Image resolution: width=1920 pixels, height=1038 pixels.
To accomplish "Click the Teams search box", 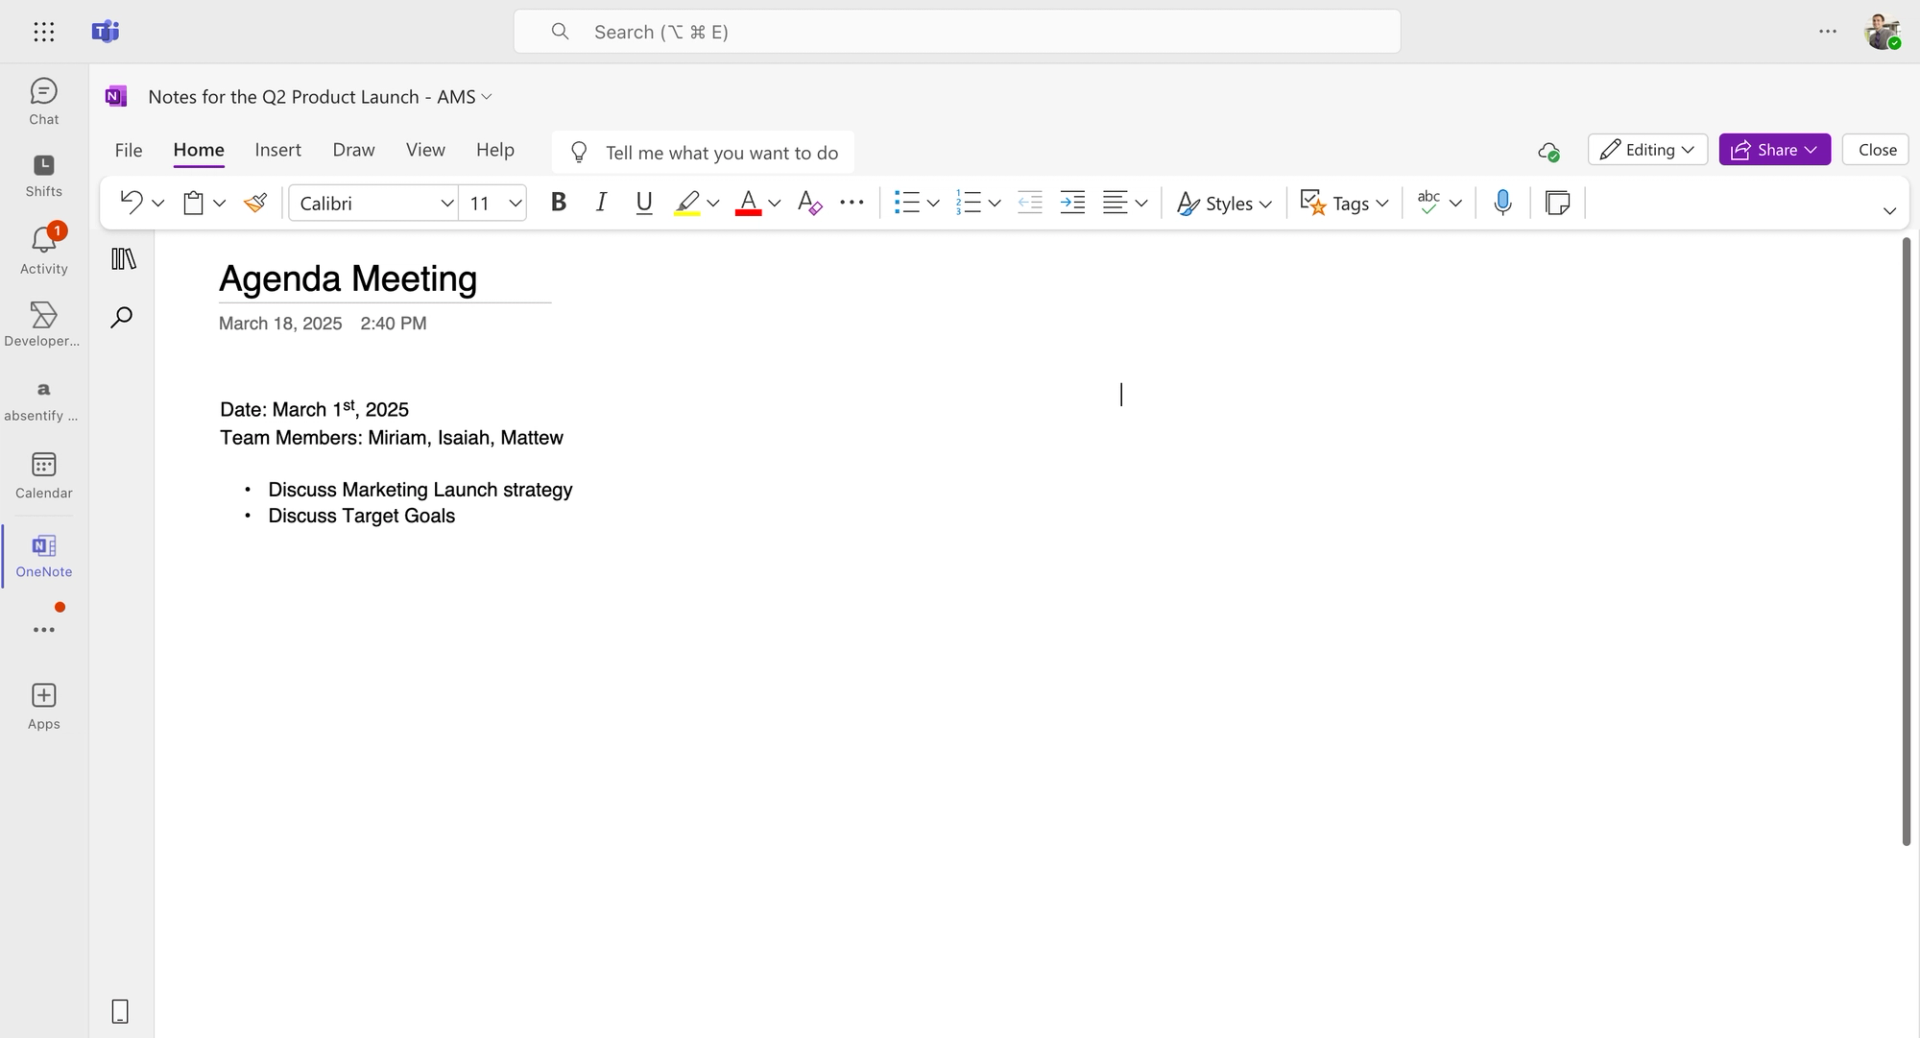I will point(957,32).
